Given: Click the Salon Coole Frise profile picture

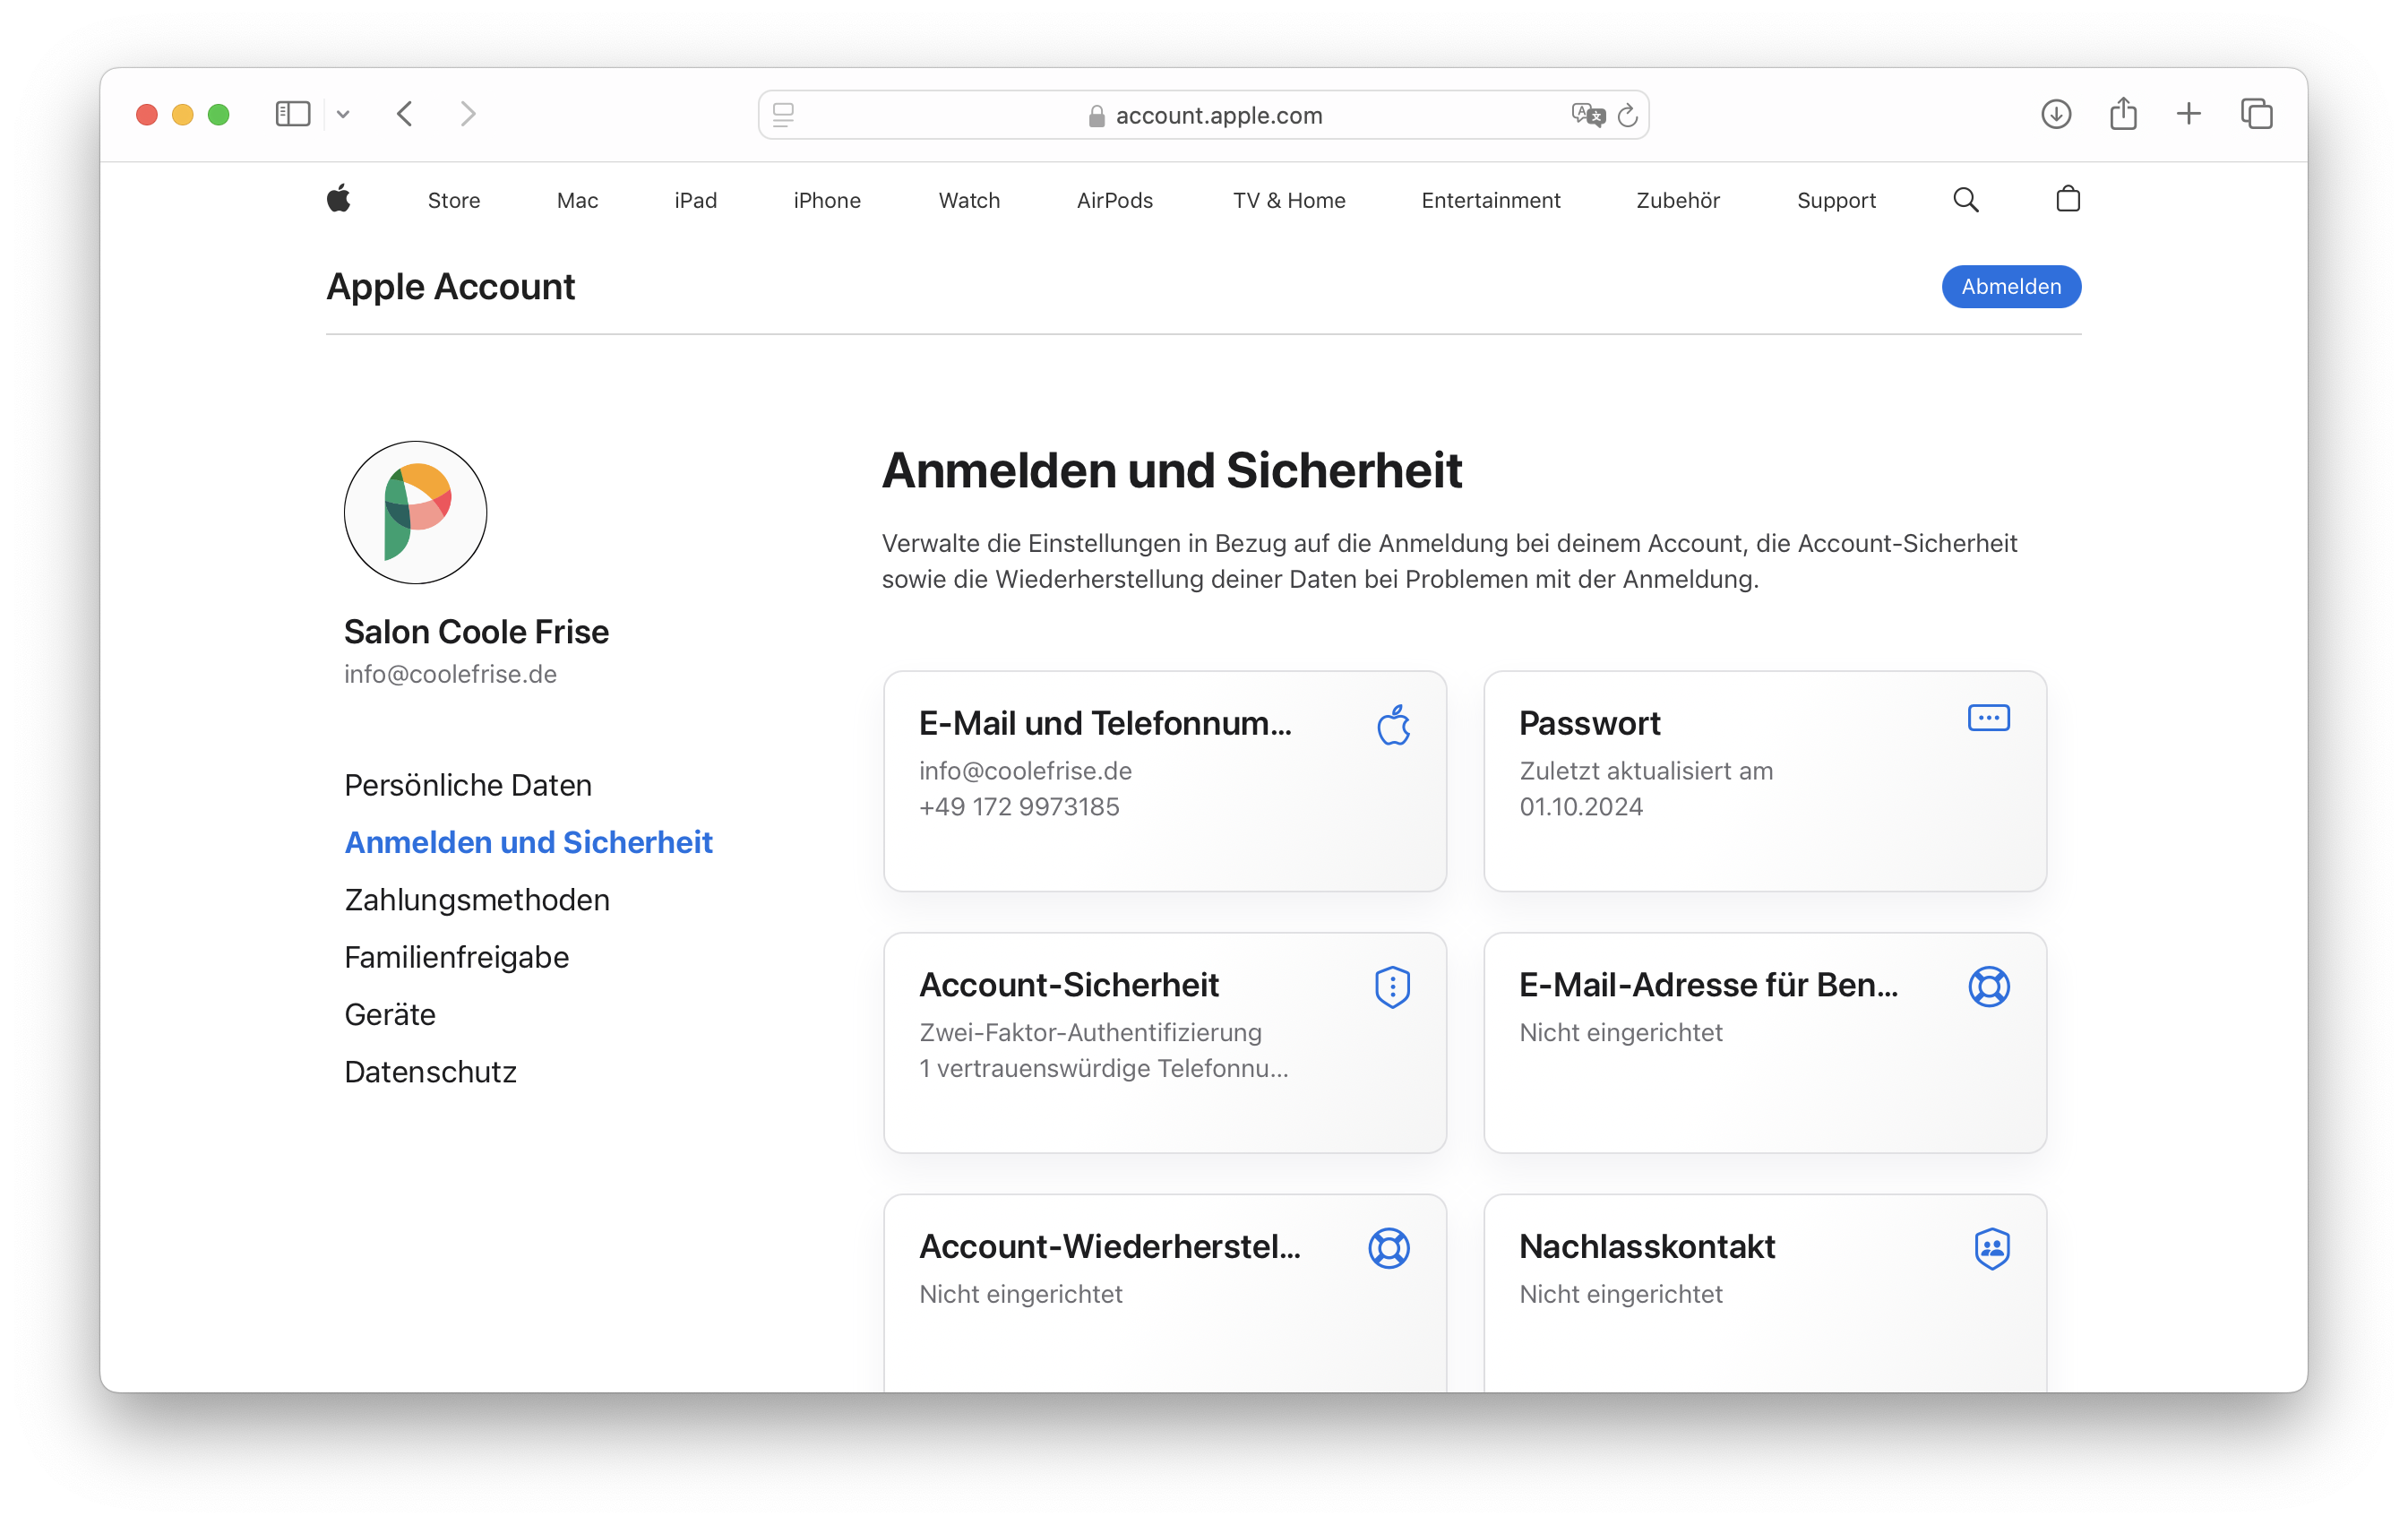Looking at the screenshot, I should tap(415, 512).
